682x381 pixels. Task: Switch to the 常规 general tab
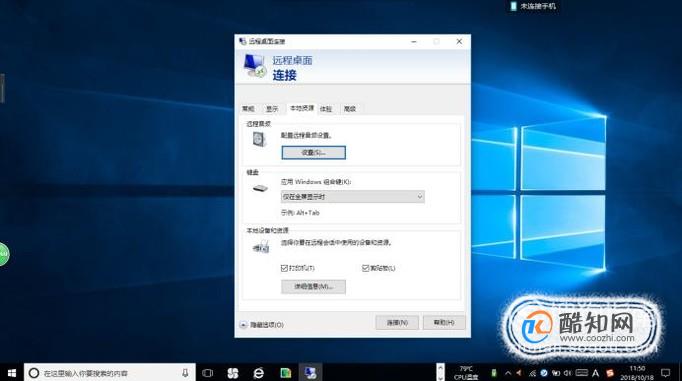[x=248, y=109]
